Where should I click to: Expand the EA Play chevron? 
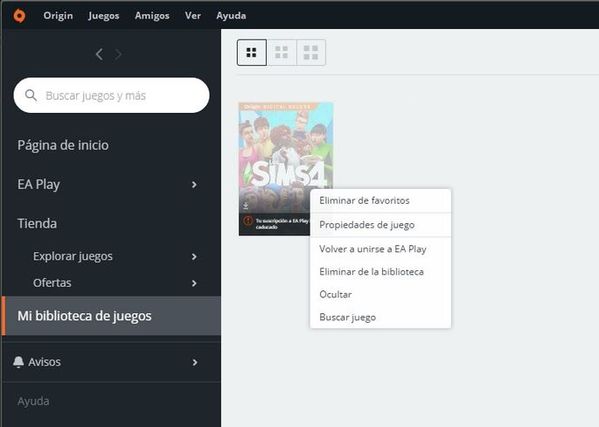(x=194, y=185)
